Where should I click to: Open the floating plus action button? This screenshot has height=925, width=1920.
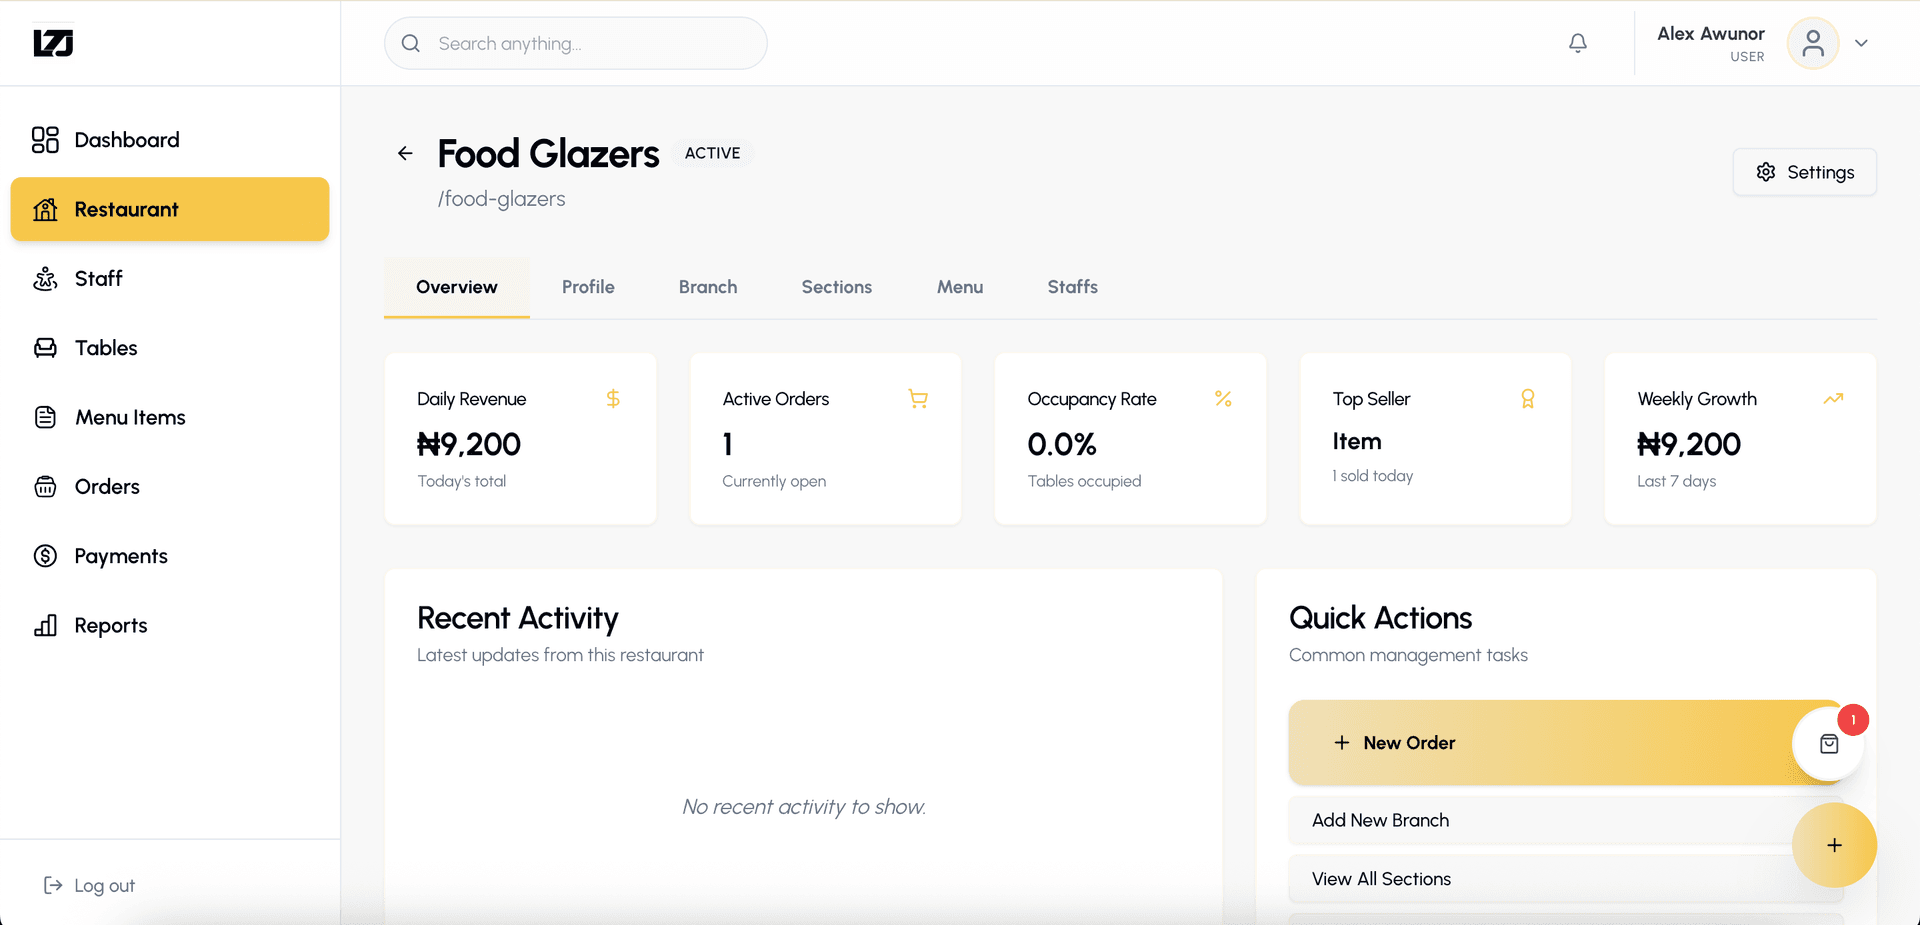pos(1834,845)
